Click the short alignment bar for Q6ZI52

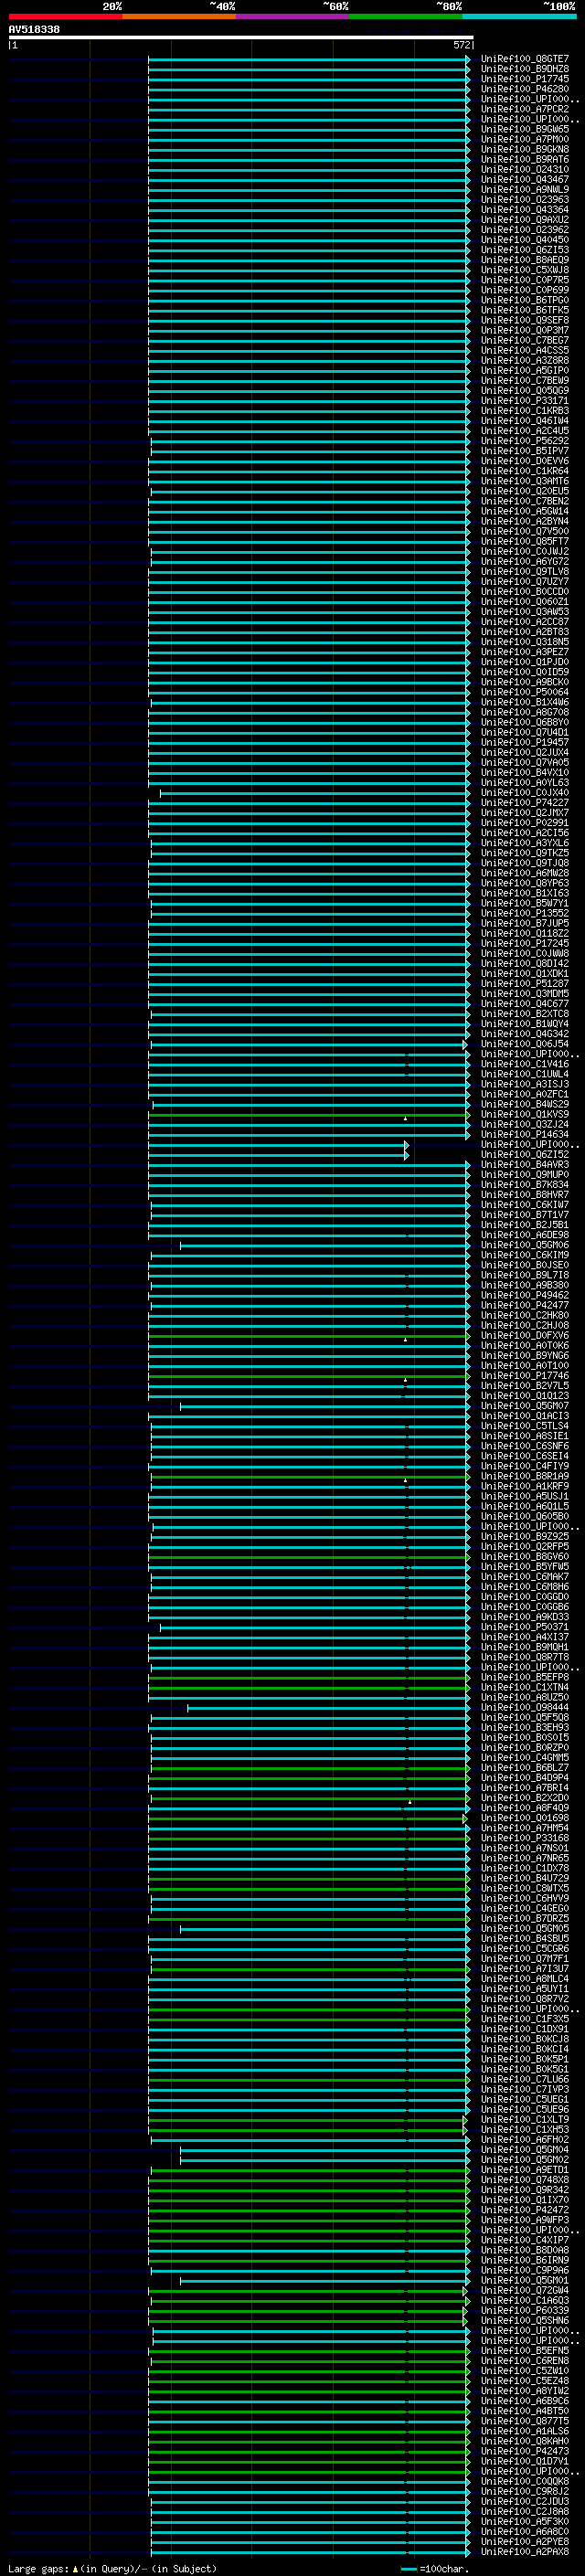point(279,1155)
